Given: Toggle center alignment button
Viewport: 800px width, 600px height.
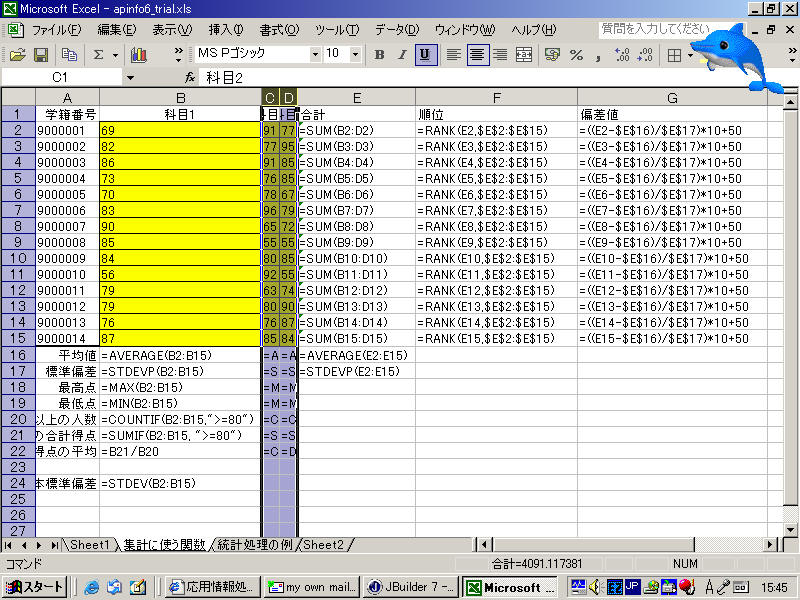Looking at the screenshot, I should pos(478,54).
